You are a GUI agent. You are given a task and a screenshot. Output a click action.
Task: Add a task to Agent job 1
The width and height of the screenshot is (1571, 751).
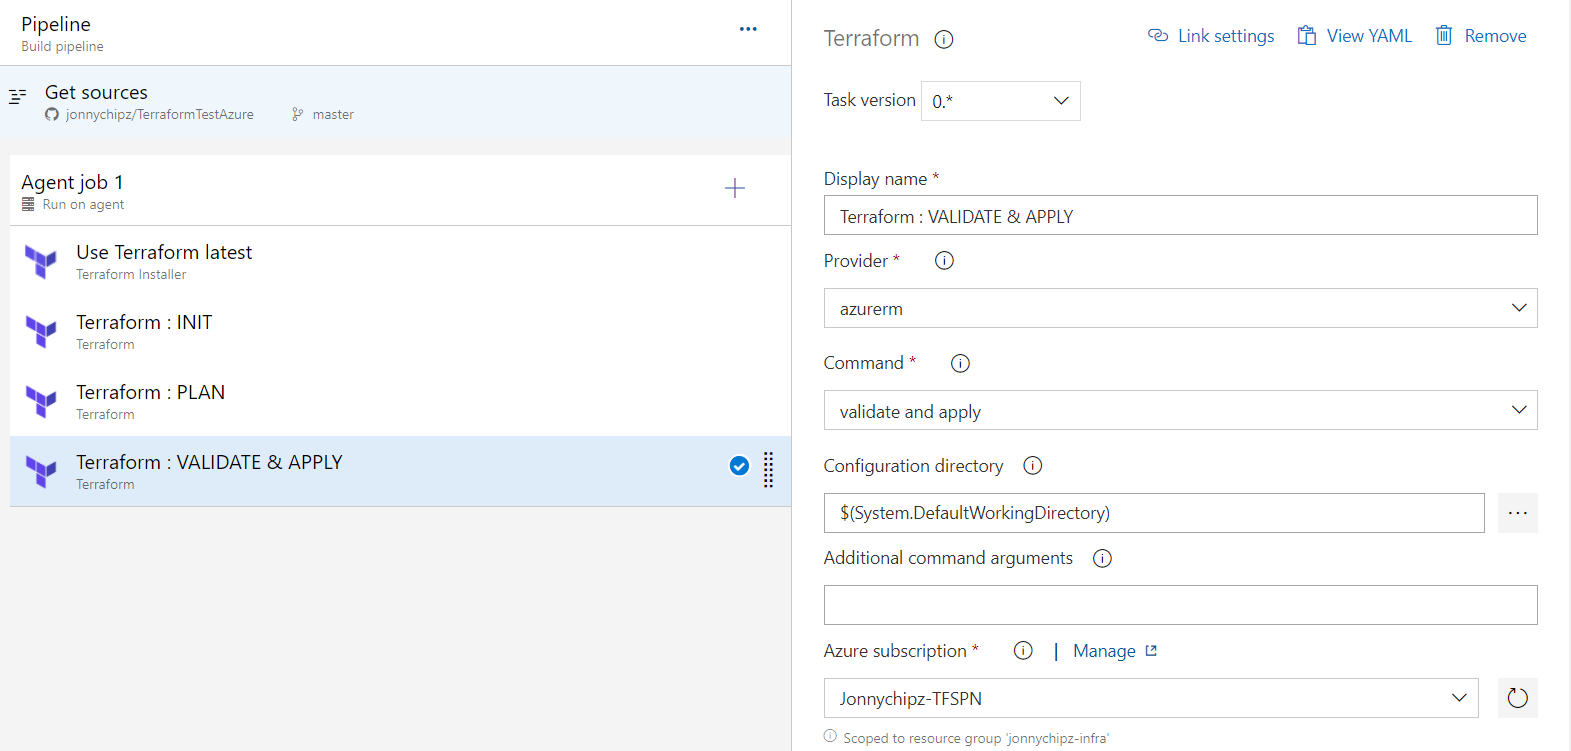[x=735, y=188]
